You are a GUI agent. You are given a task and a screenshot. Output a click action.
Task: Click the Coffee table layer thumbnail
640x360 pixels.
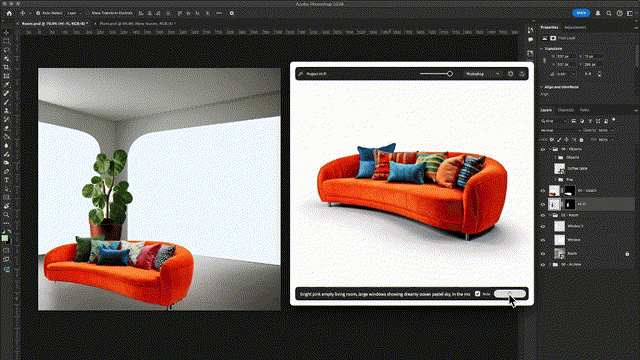coord(559,168)
